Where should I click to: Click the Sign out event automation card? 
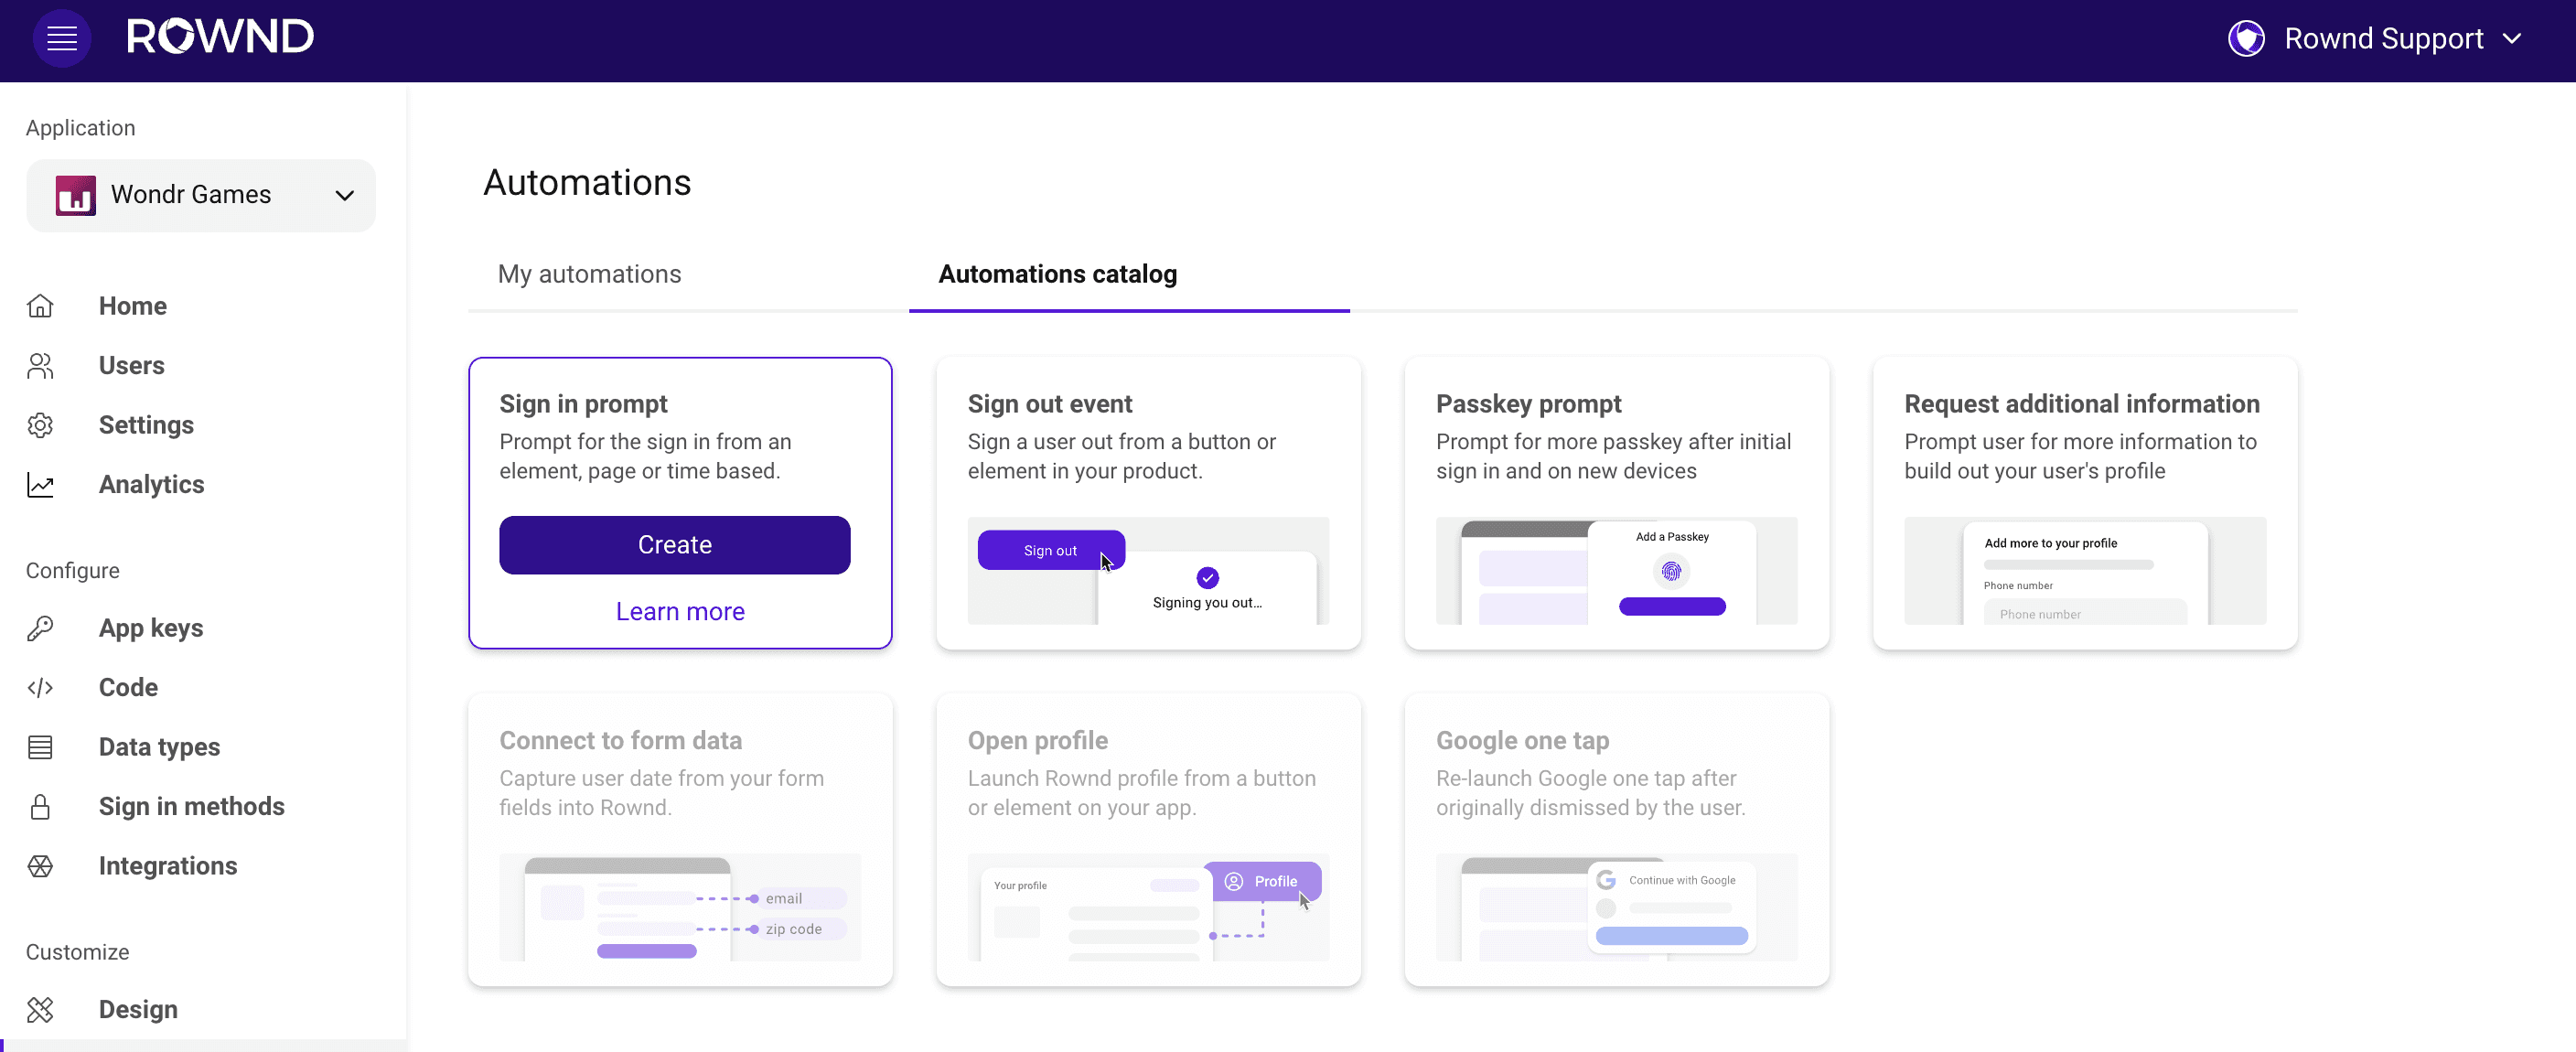point(1148,503)
